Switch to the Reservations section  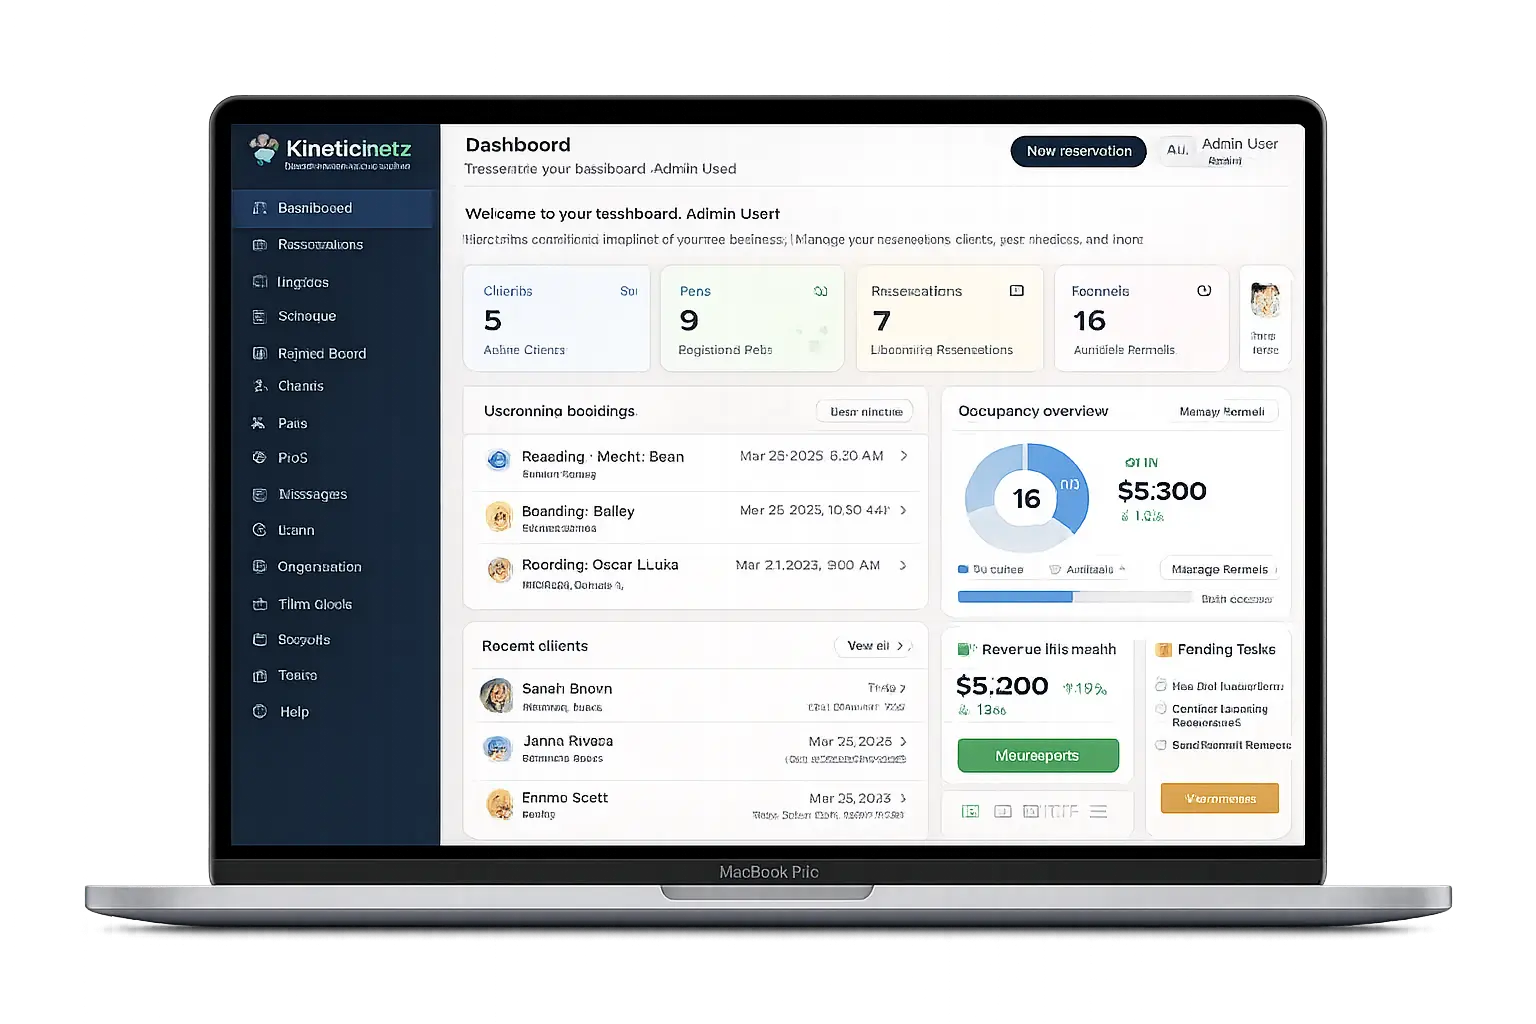tap(259, 244)
